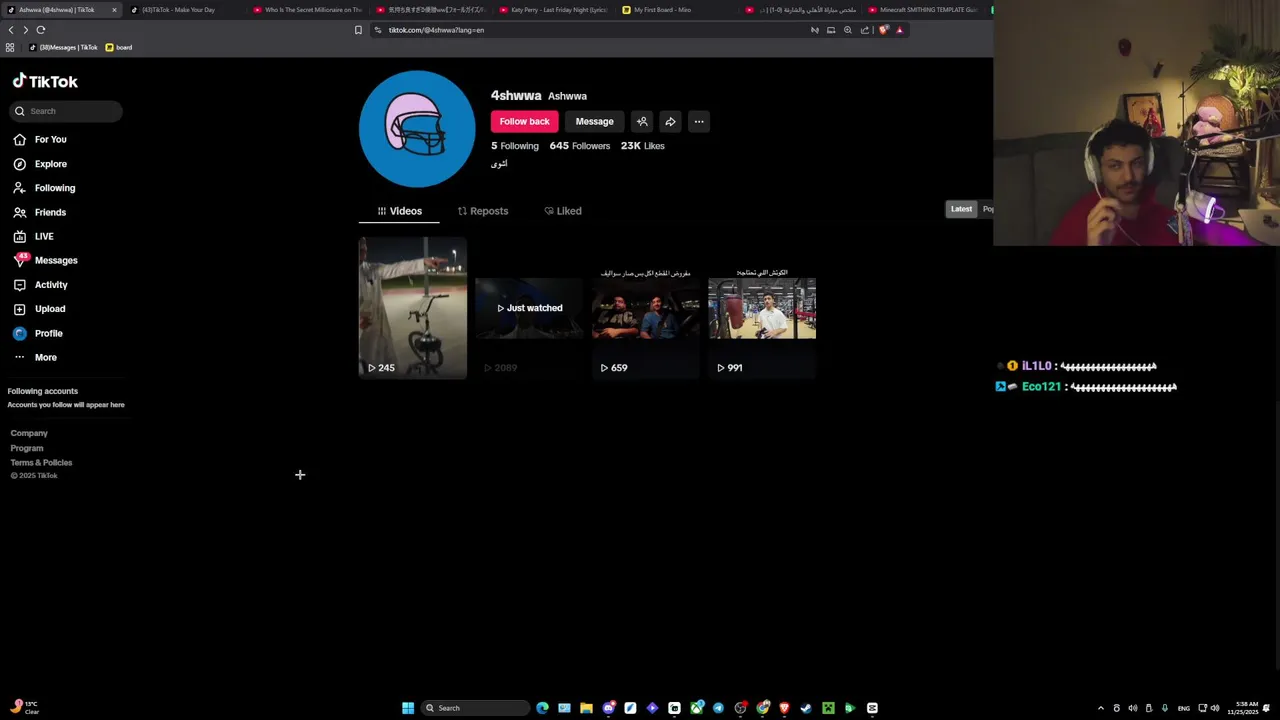1280x720 pixels.
Task: Click the 23K Likes stat
Action: click(642, 146)
